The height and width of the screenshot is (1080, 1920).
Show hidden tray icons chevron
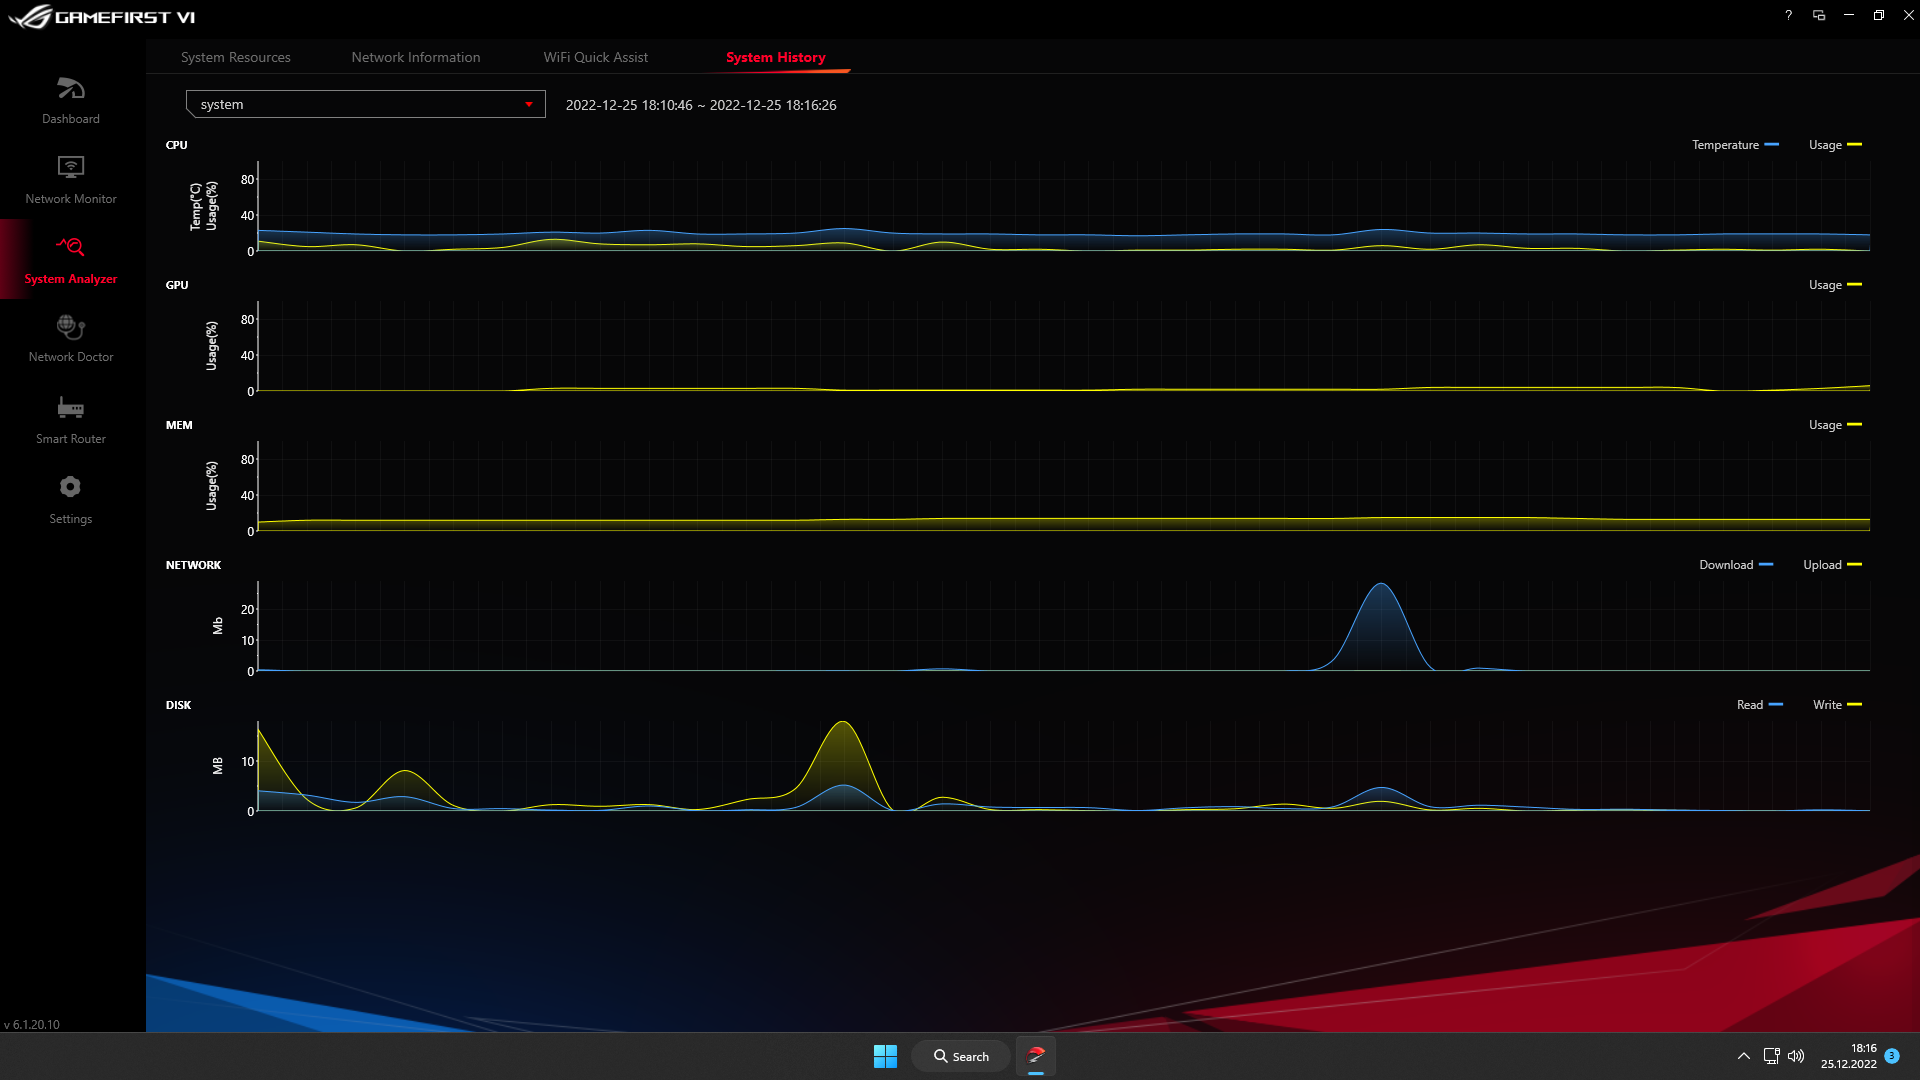tap(1744, 1056)
